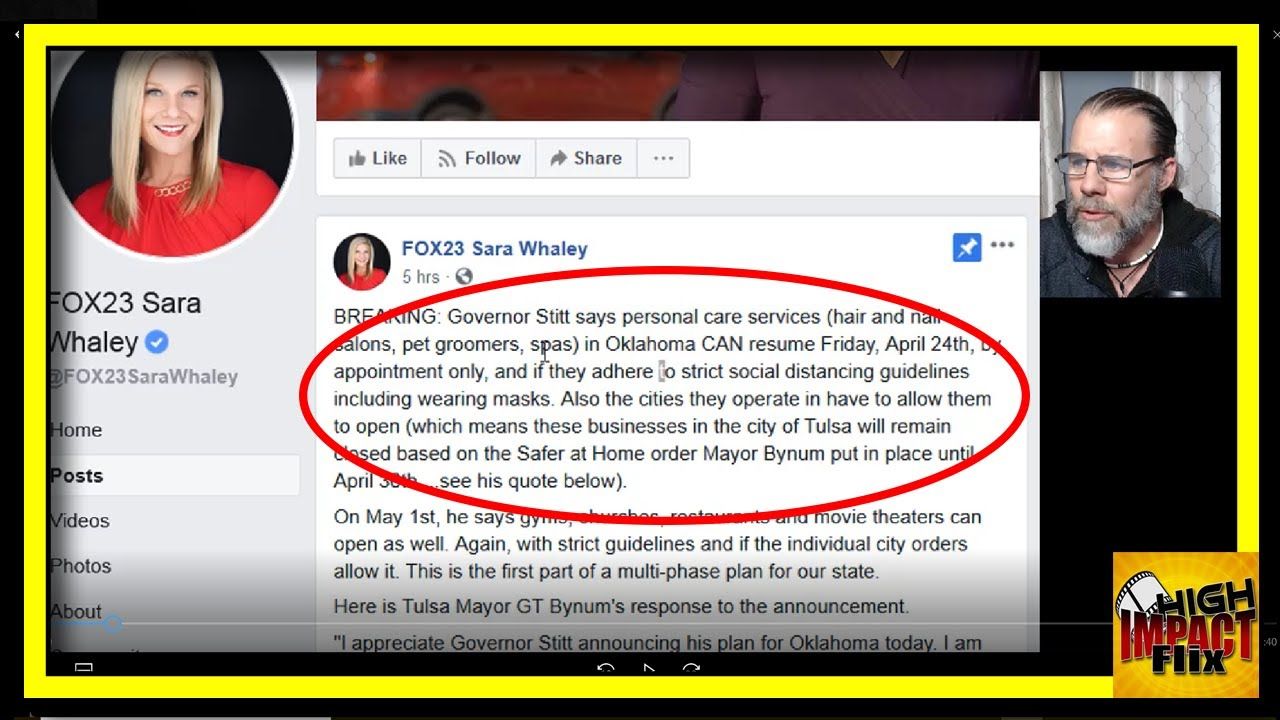
Task: Follow the FOX23 Sara Whaley page
Action: [479, 158]
